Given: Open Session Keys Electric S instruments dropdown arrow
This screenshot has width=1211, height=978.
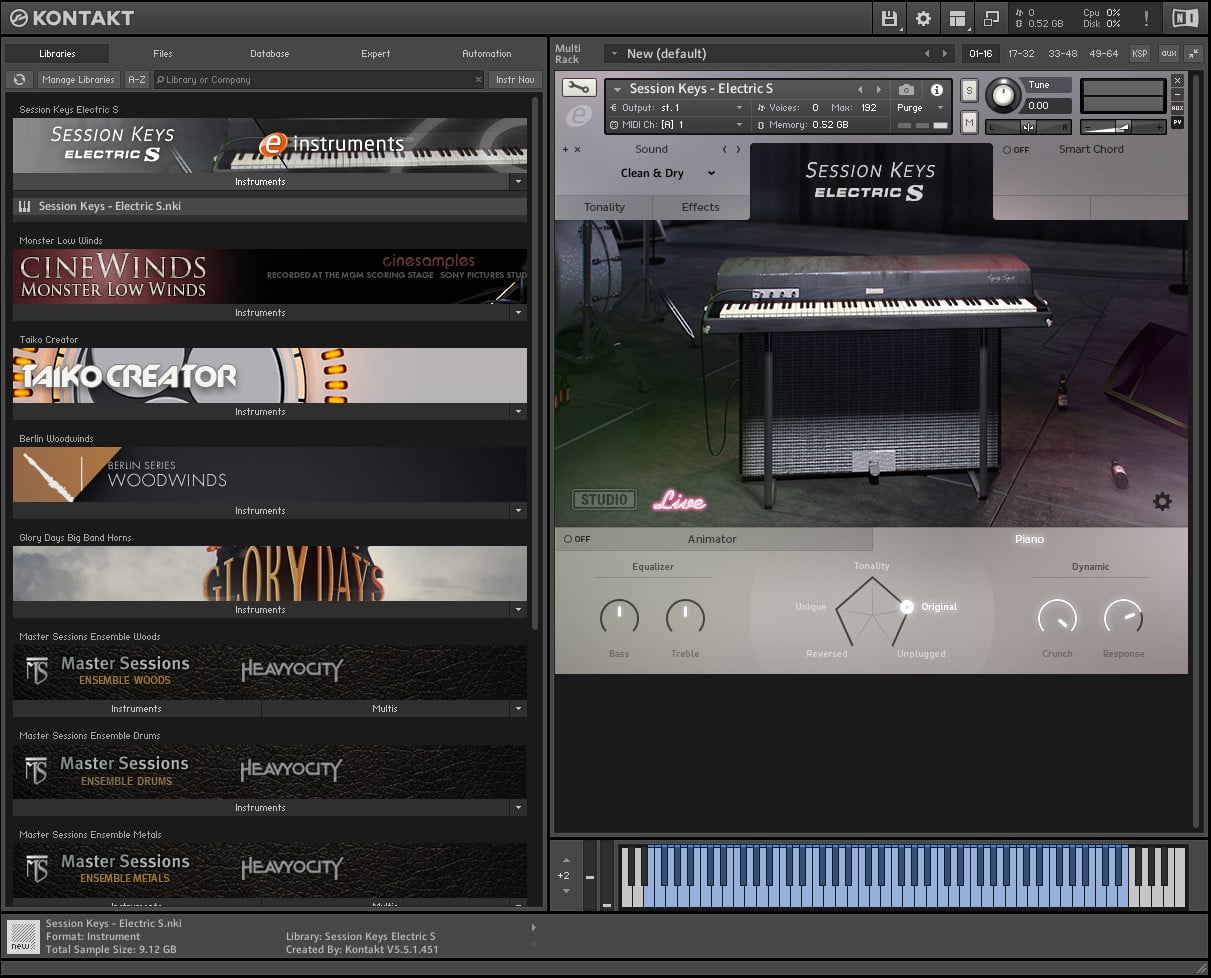Looking at the screenshot, I should pyautogui.click(x=517, y=182).
